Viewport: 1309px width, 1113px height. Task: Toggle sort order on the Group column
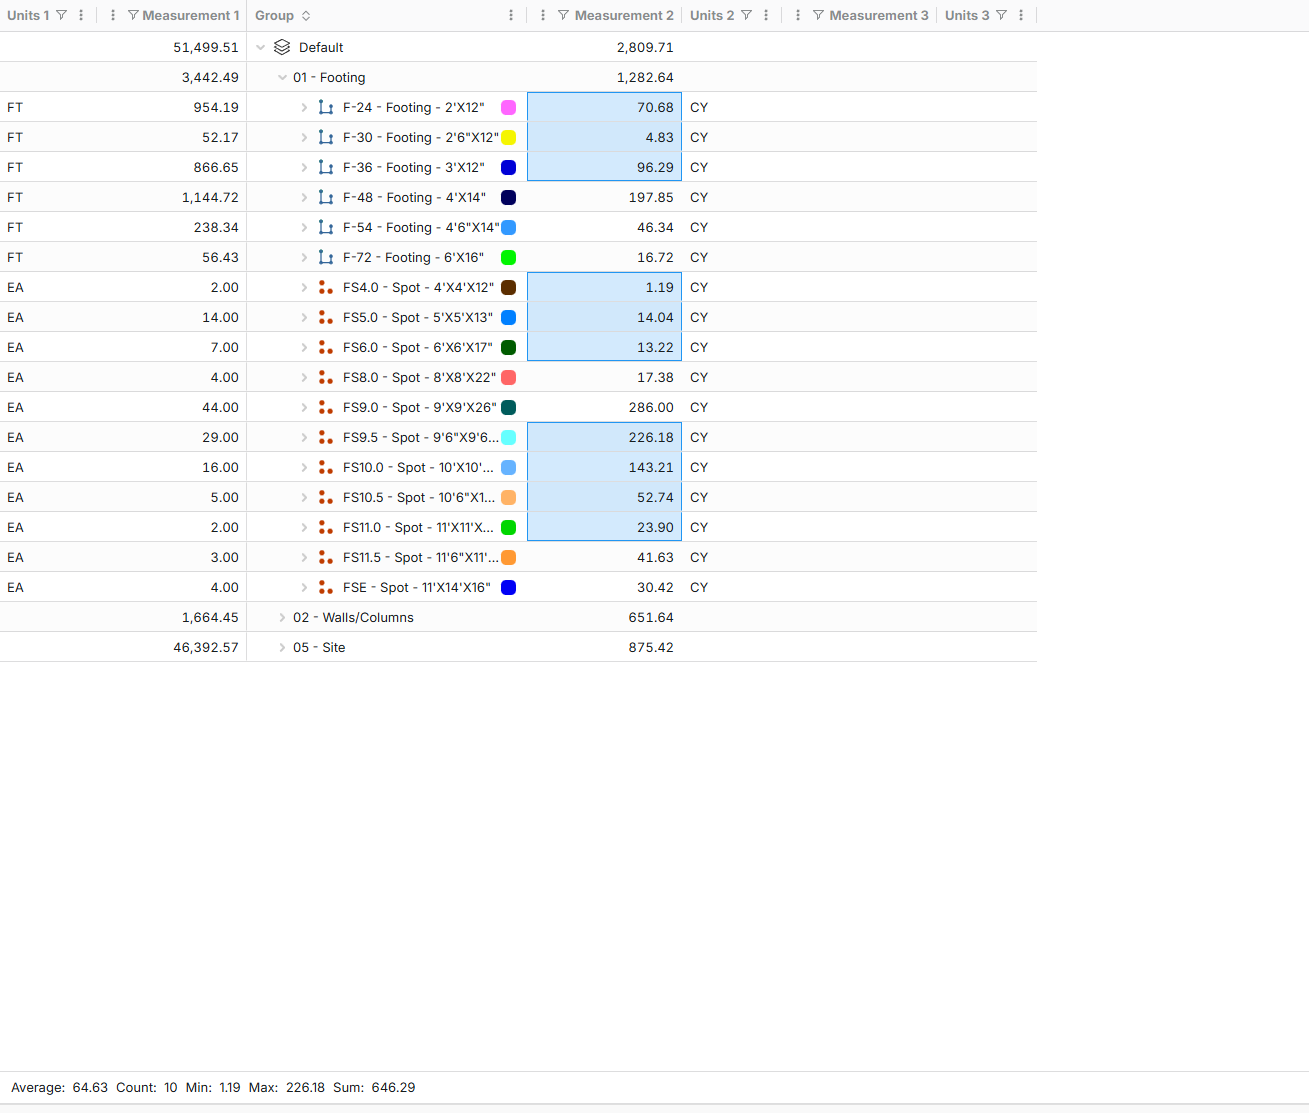(306, 15)
